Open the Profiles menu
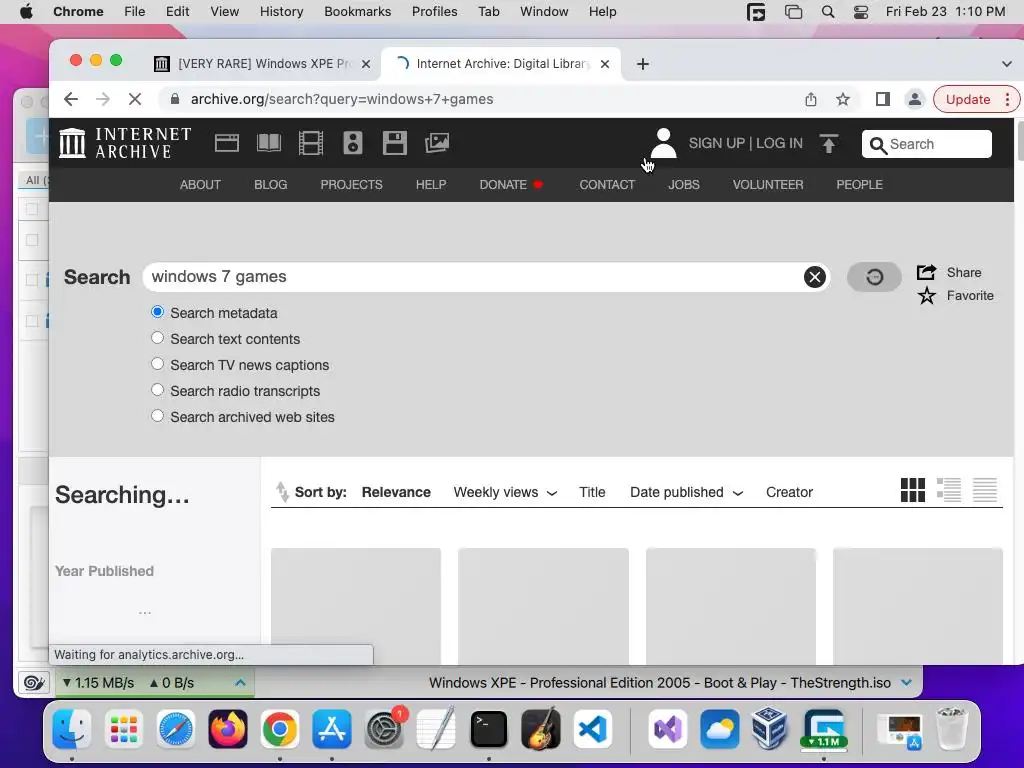The height and width of the screenshot is (768, 1024). (x=434, y=12)
